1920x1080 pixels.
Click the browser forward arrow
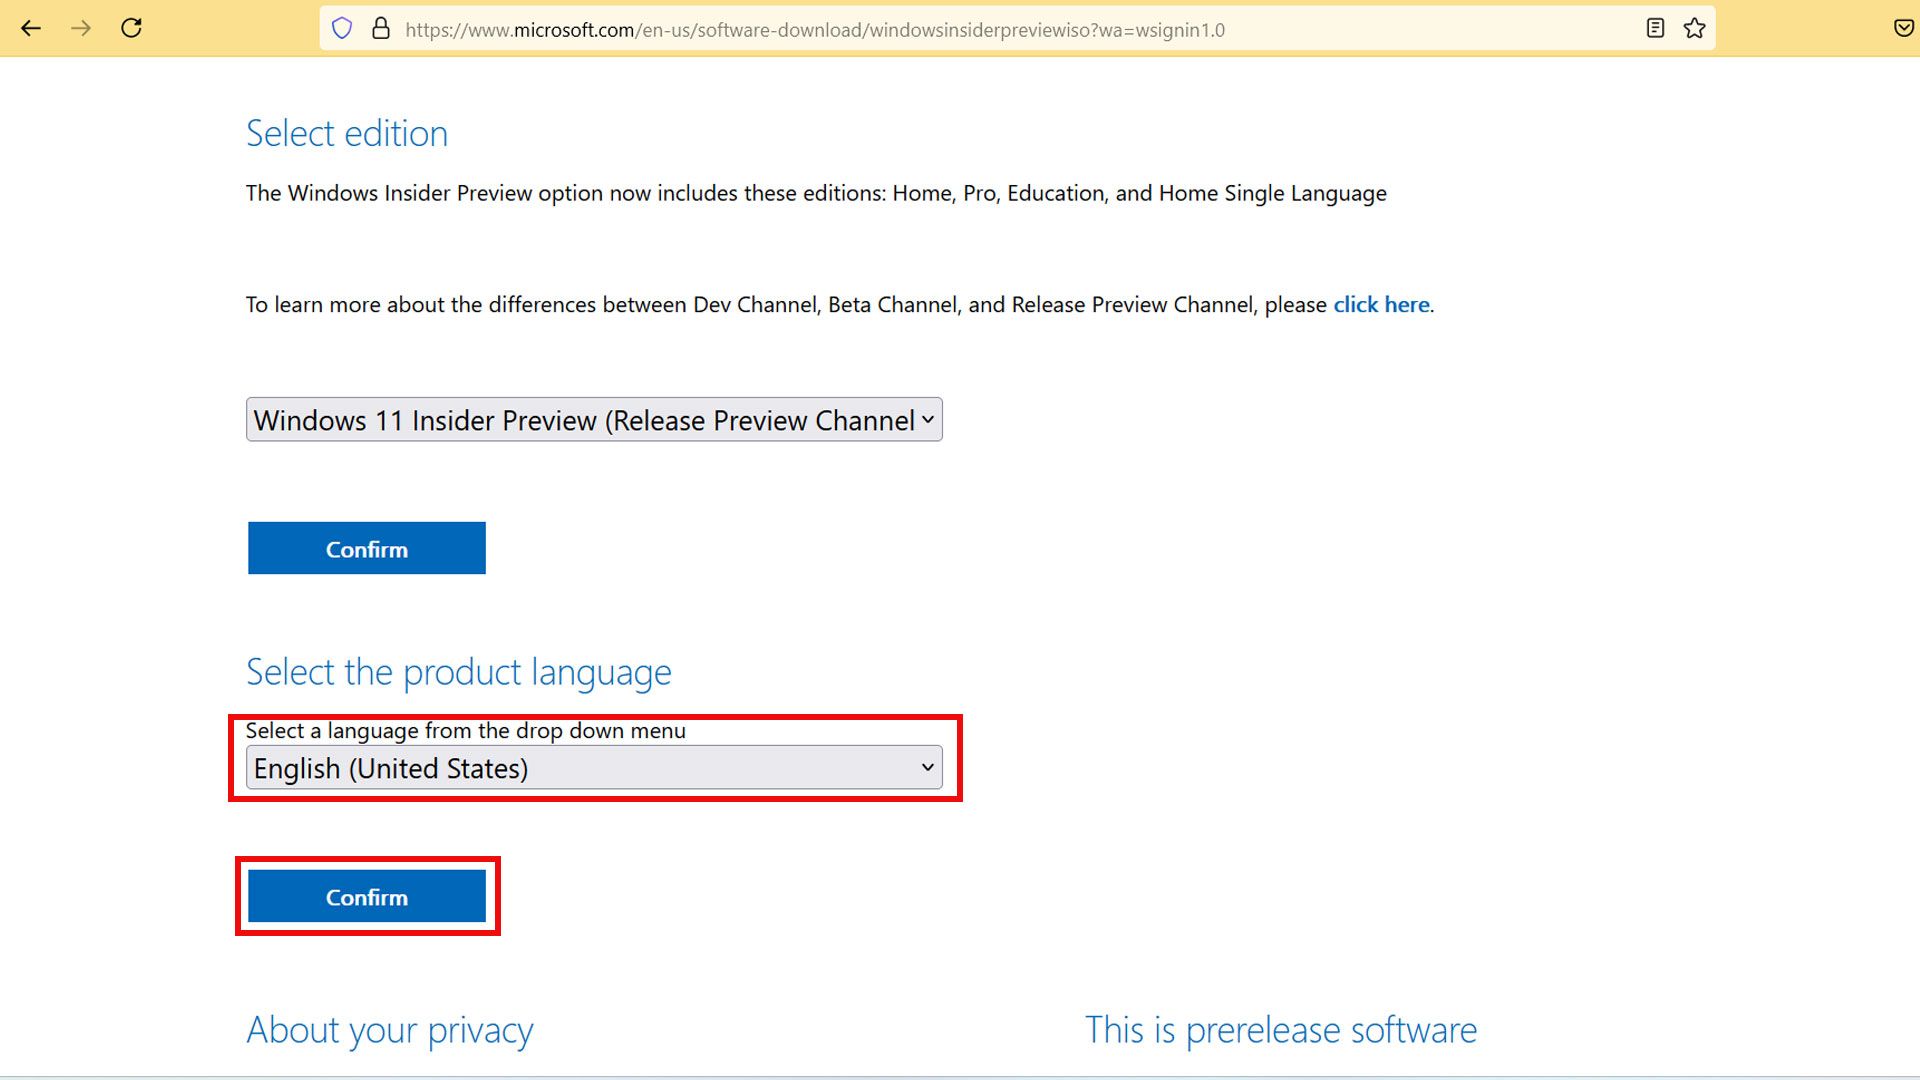[81, 29]
